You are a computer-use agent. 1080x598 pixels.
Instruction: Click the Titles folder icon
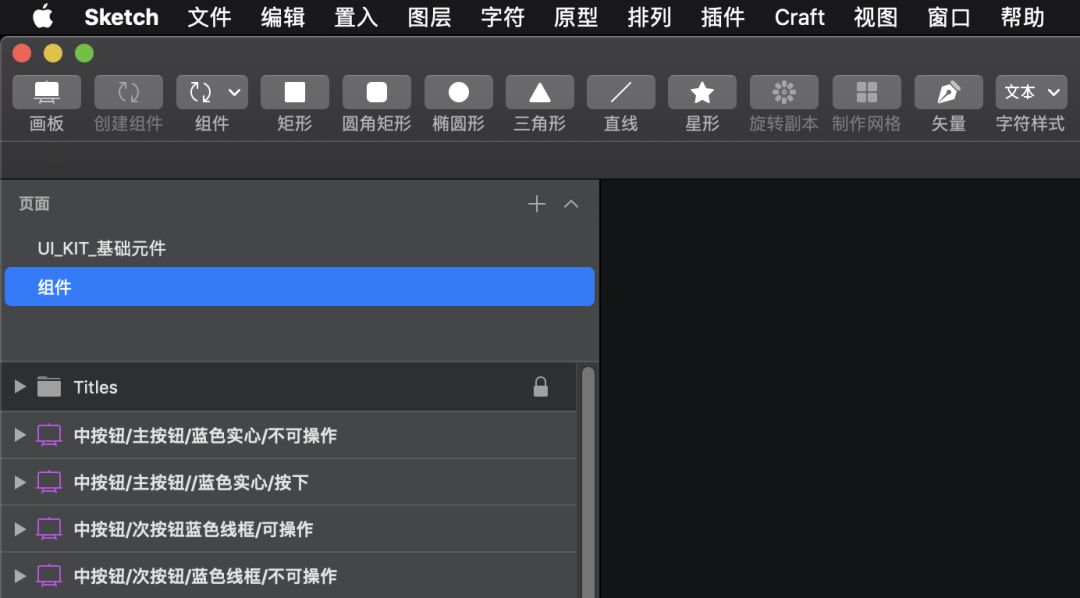click(x=49, y=387)
